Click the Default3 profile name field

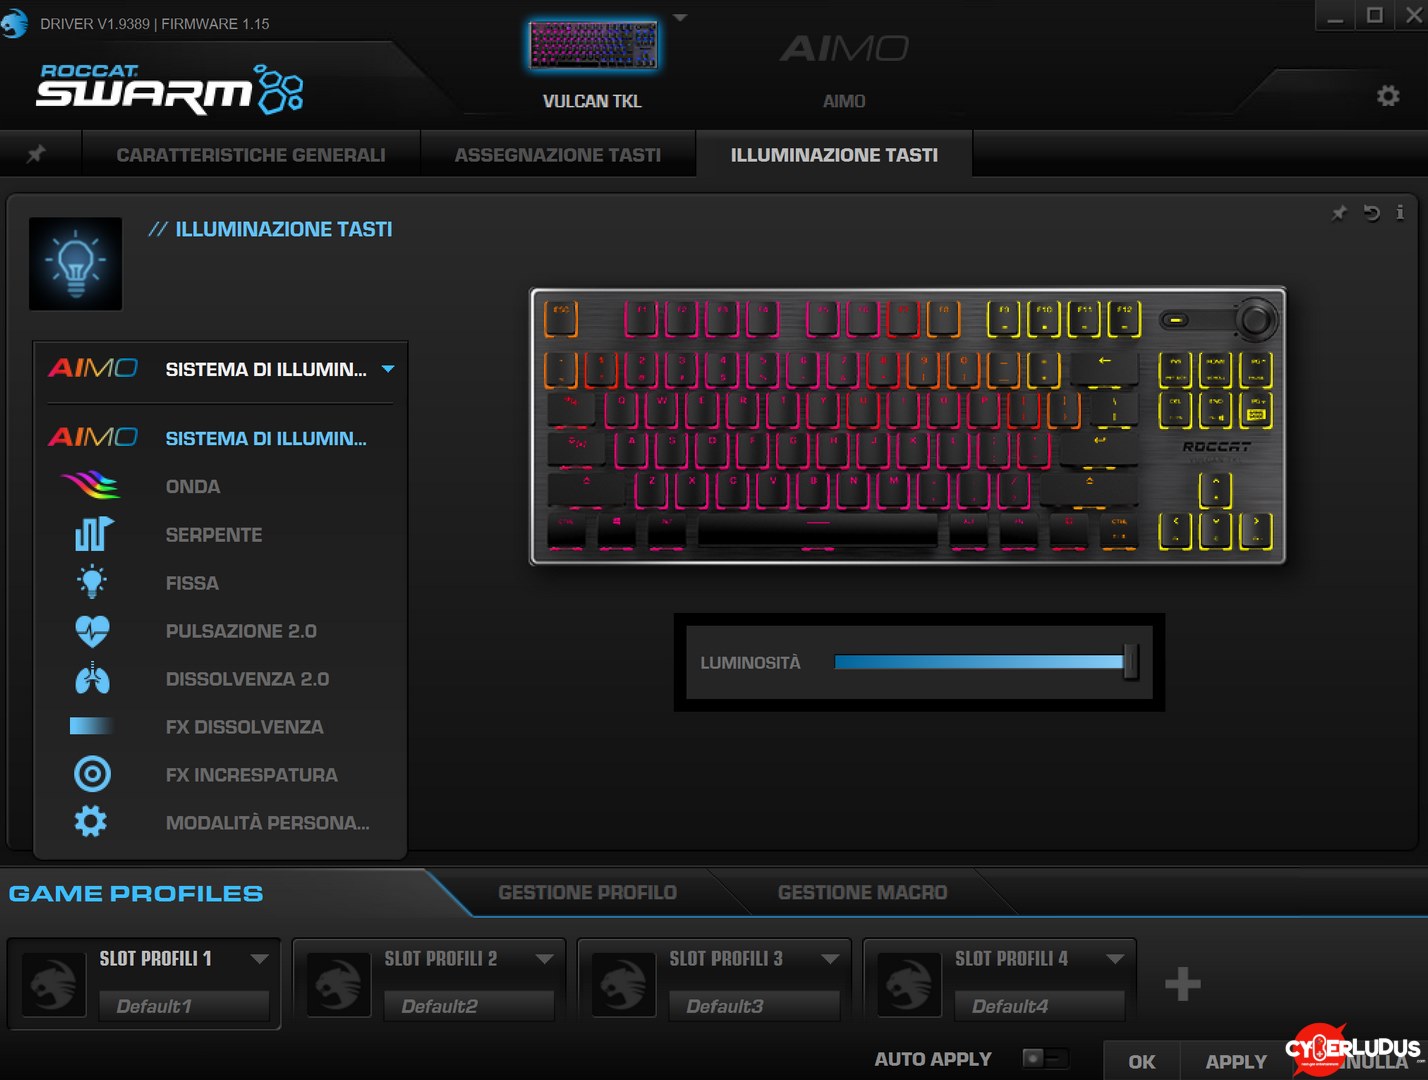coord(754,1006)
